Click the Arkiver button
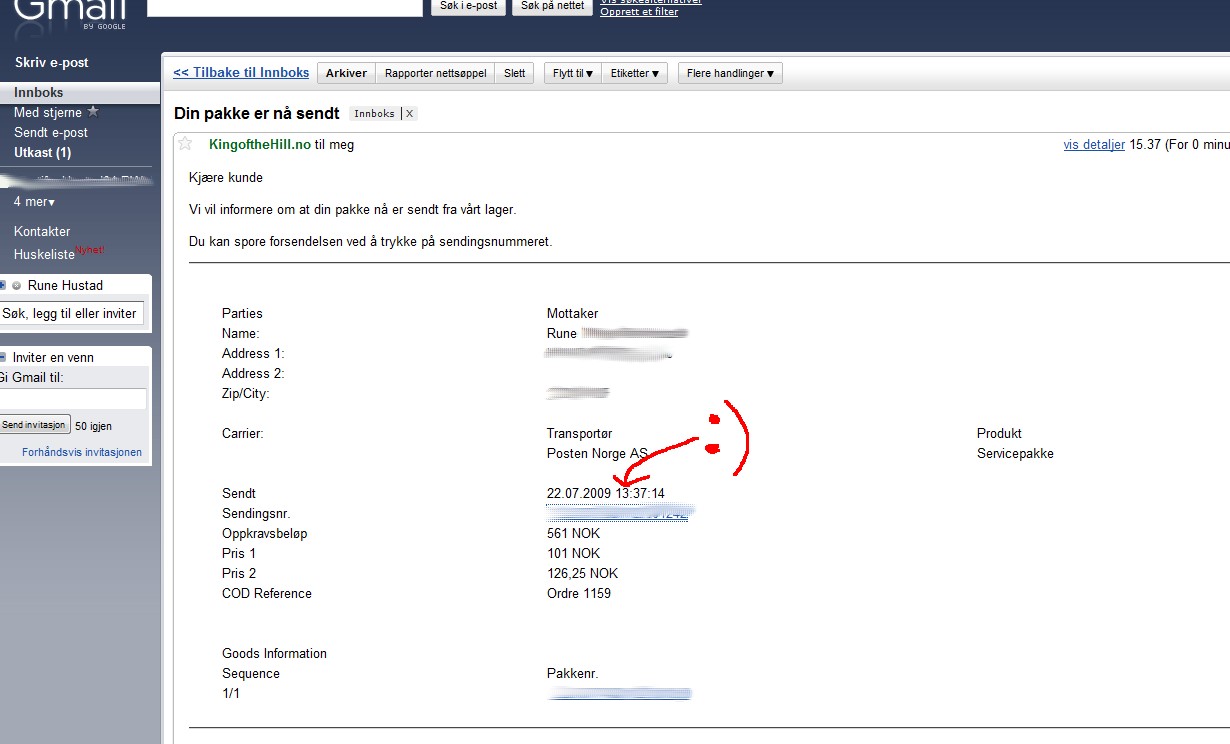 coord(346,73)
